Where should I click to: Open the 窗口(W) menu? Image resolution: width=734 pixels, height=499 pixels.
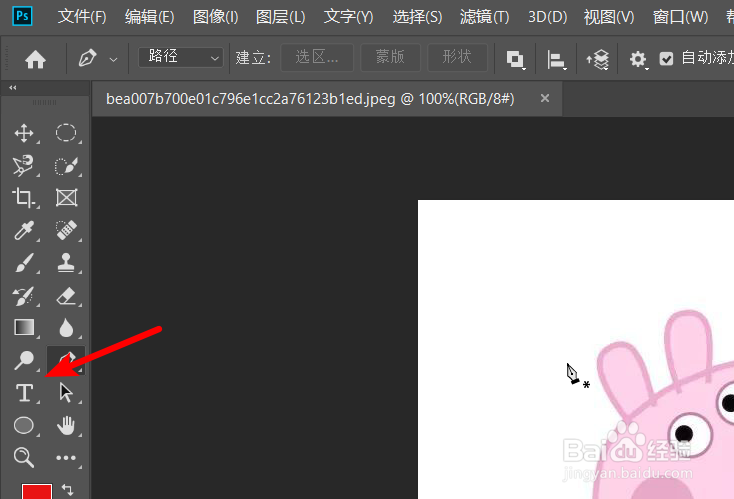pos(680,17)
